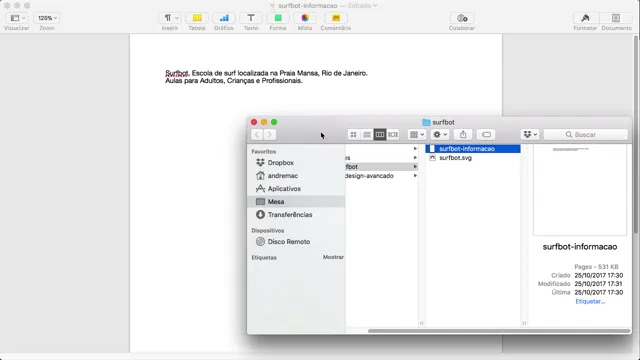This screenshot has width=640, height=360.
Task: Open the 125% zoom dropdown
Action: click(47, 18)
